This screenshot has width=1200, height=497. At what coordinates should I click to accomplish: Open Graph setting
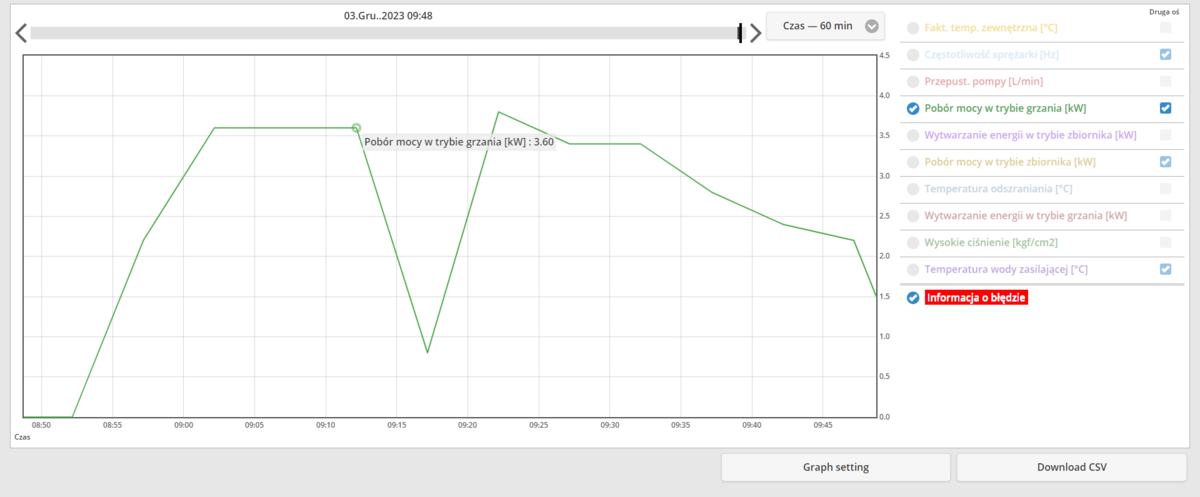(x=835, y=467)
